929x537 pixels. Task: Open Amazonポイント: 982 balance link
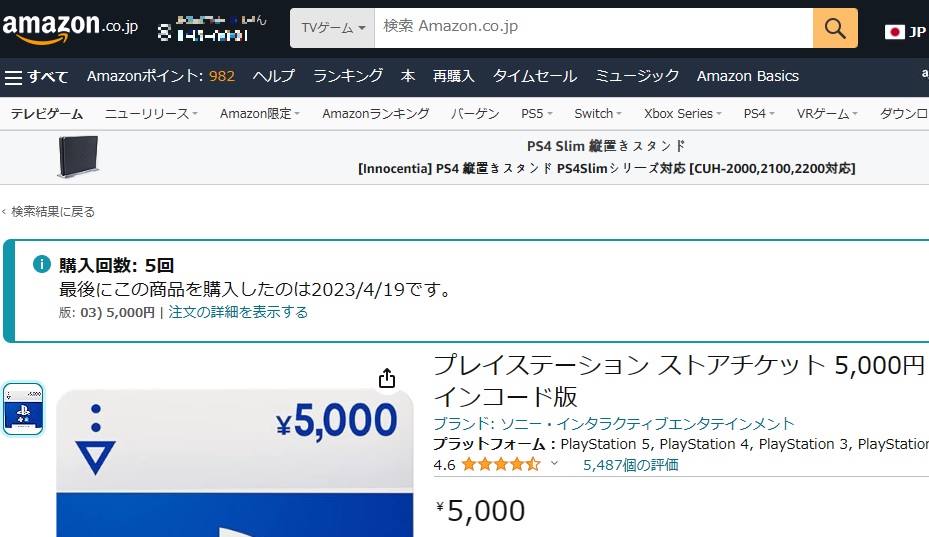pos(161,76)
